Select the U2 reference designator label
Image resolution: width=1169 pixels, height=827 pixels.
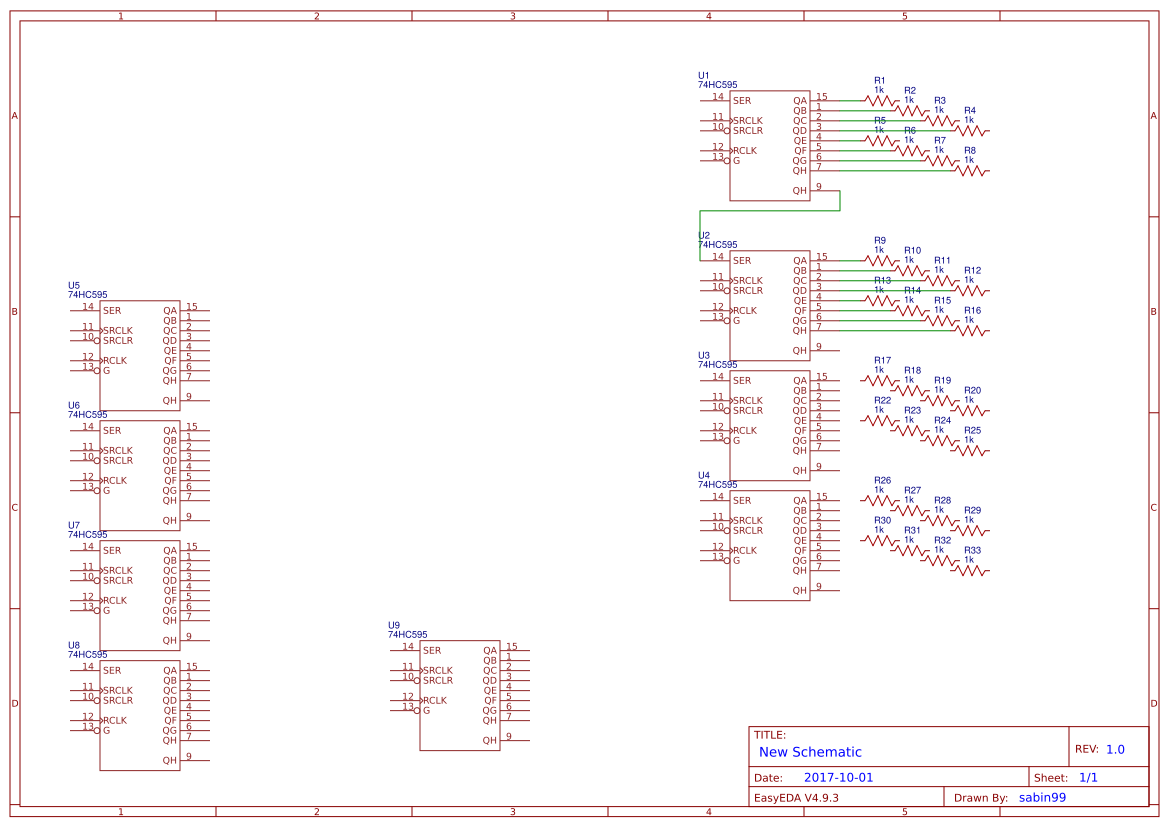(x=704, y=236)
